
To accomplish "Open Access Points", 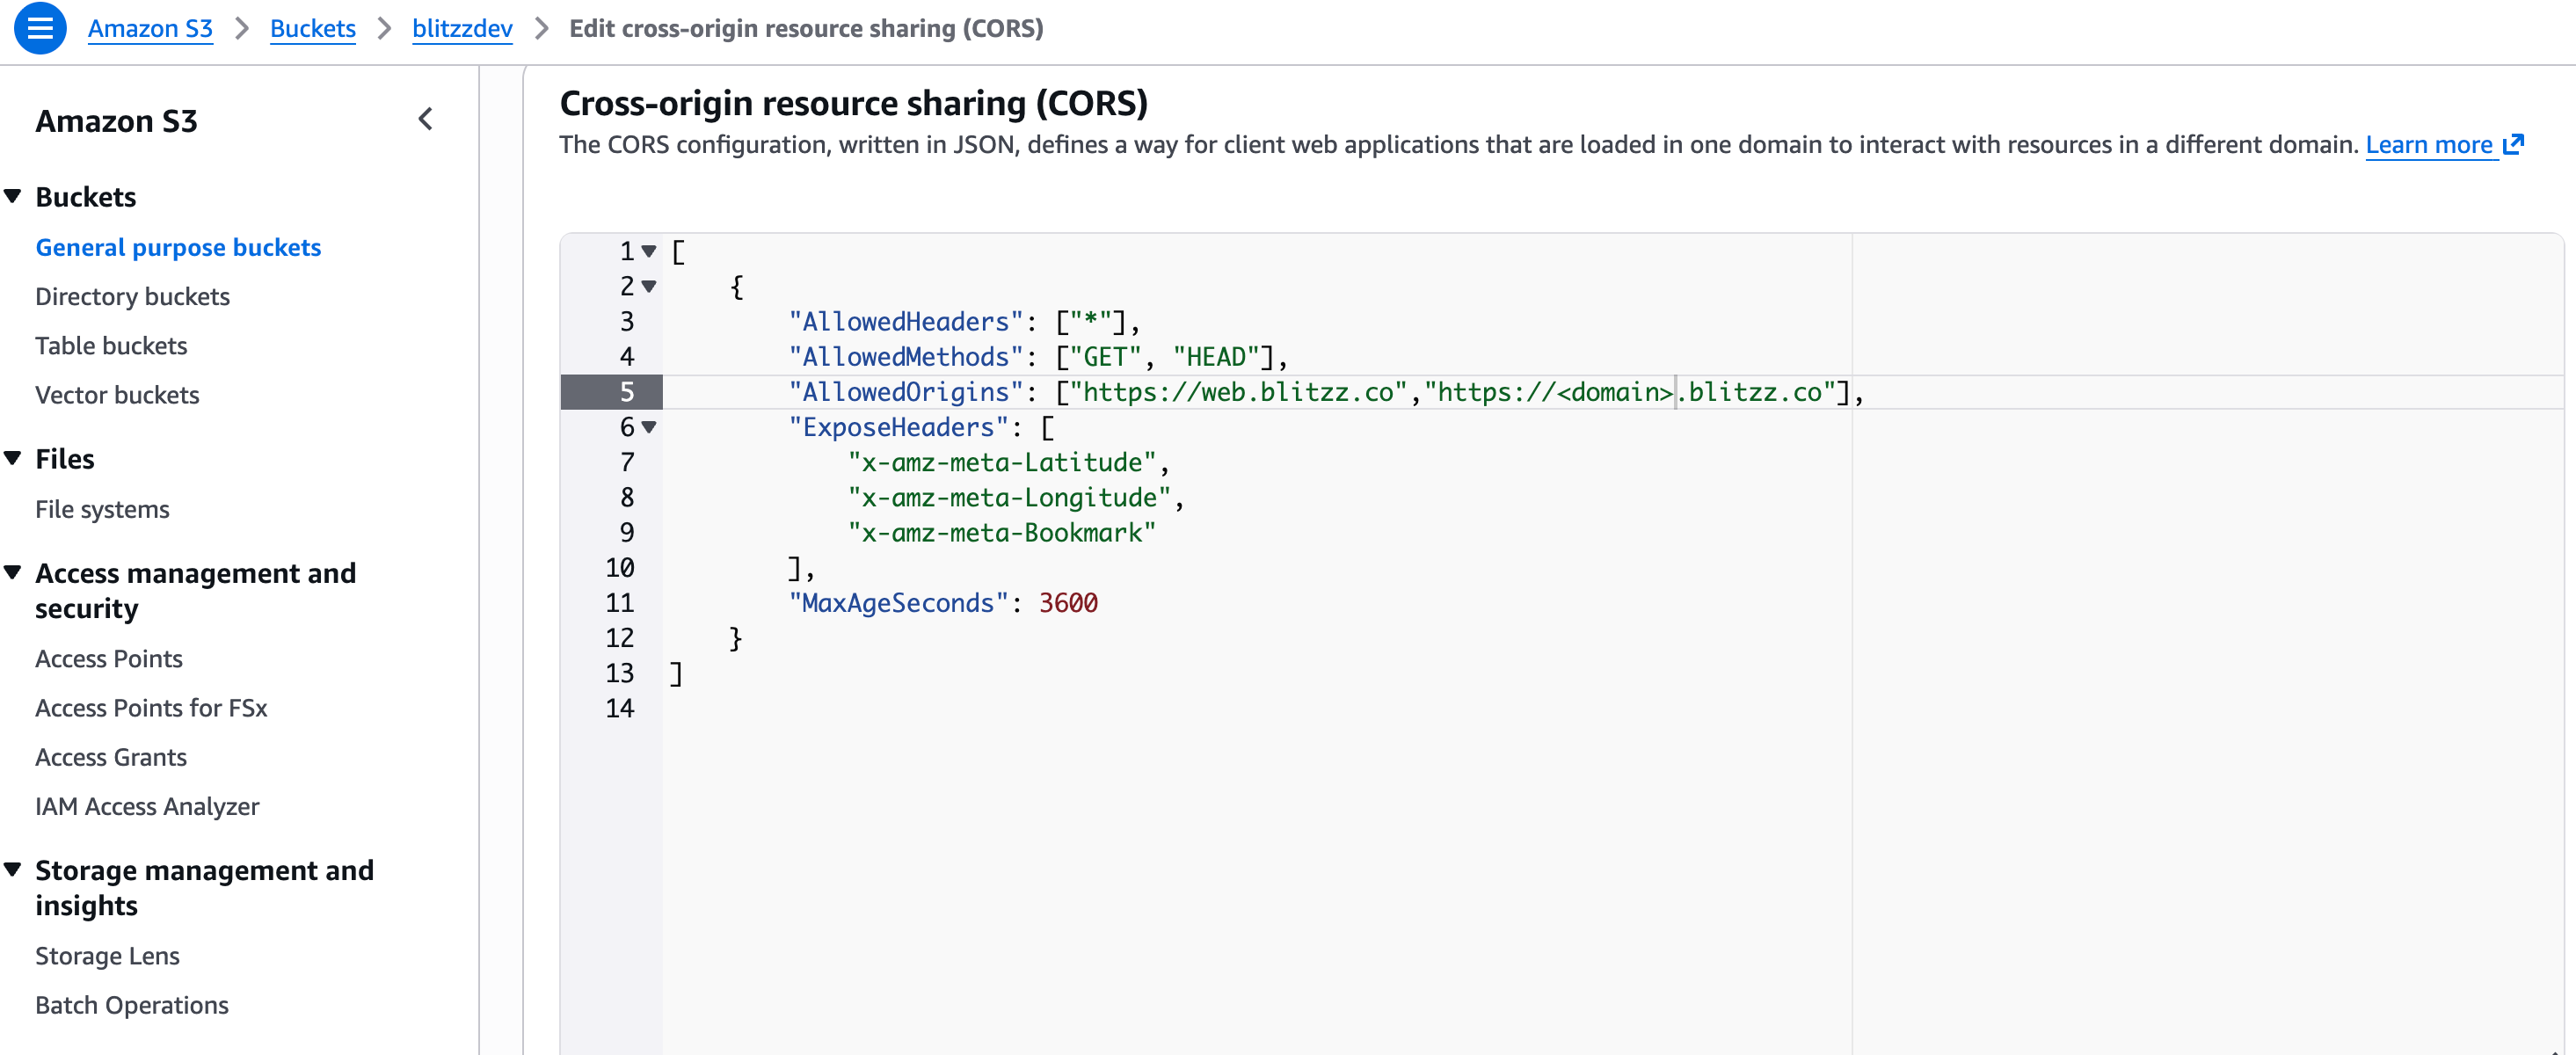I will pos(109,658).
